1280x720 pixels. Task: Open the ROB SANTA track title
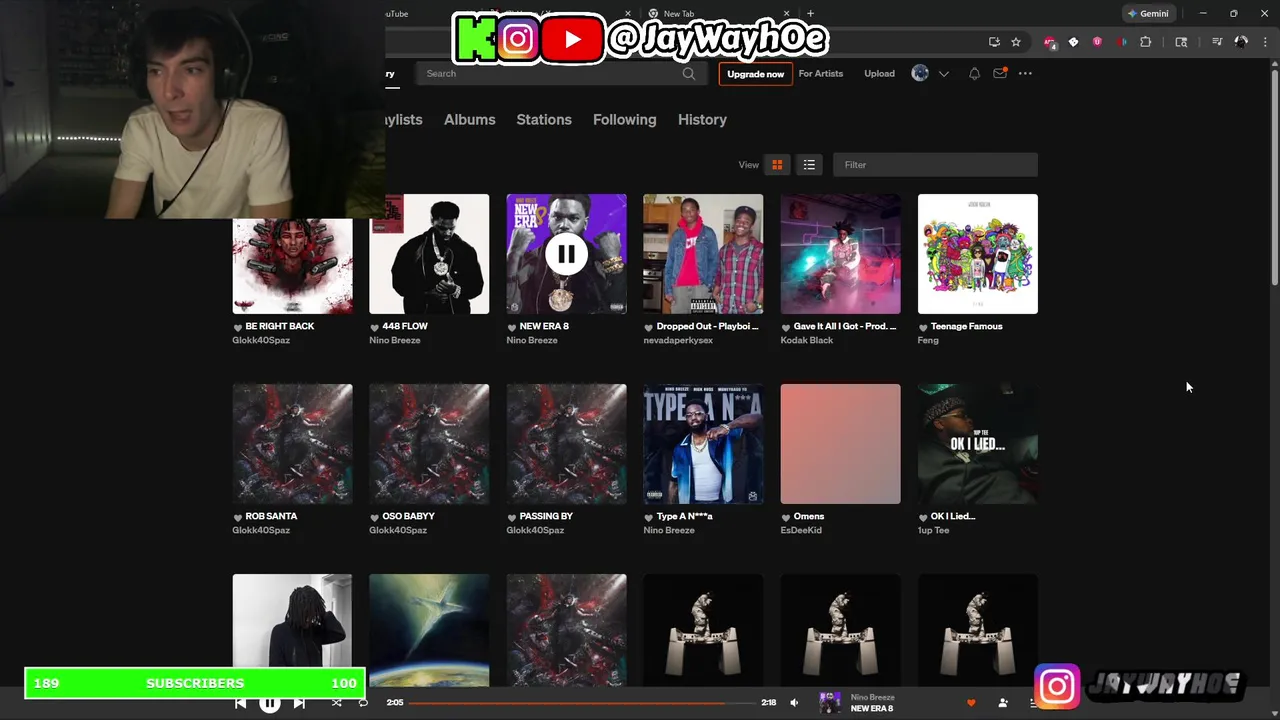coord(271,517)
